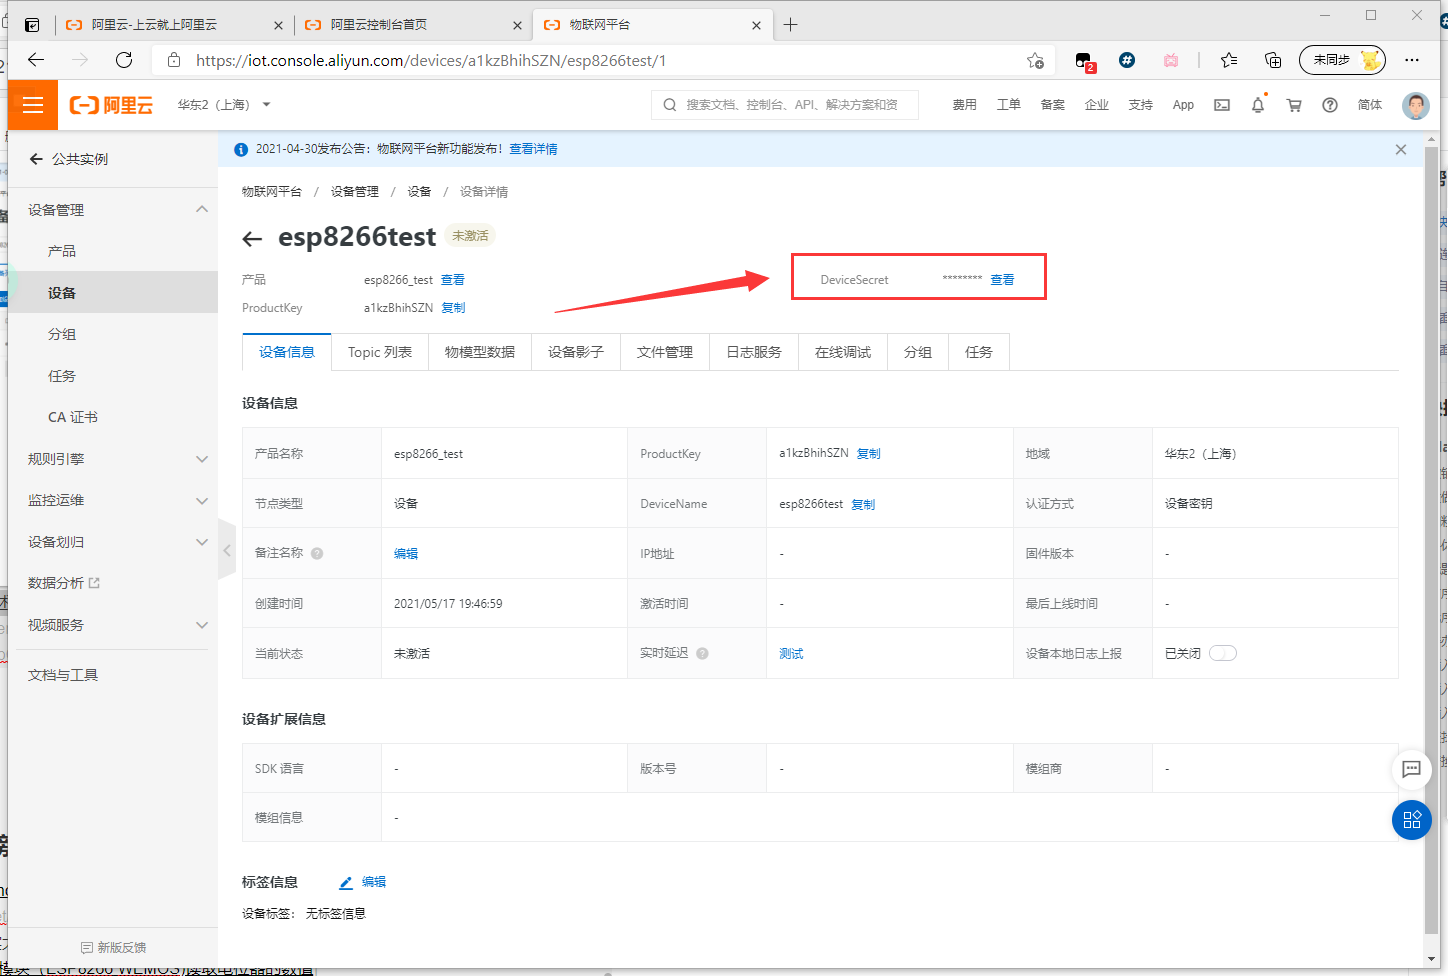
Task: Copy the DeviceName esp8266test in table
Action: point(863,504)
